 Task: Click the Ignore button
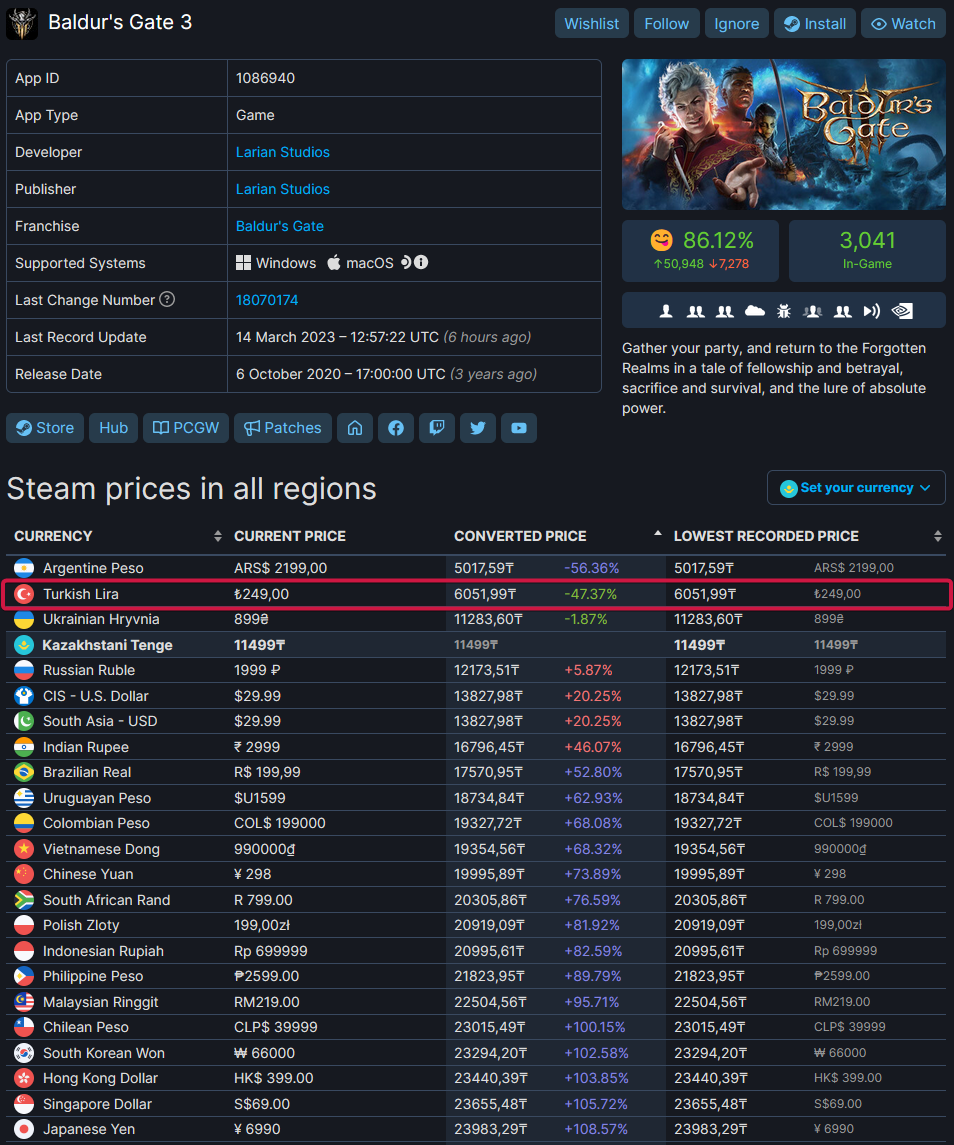click(736, 24)
